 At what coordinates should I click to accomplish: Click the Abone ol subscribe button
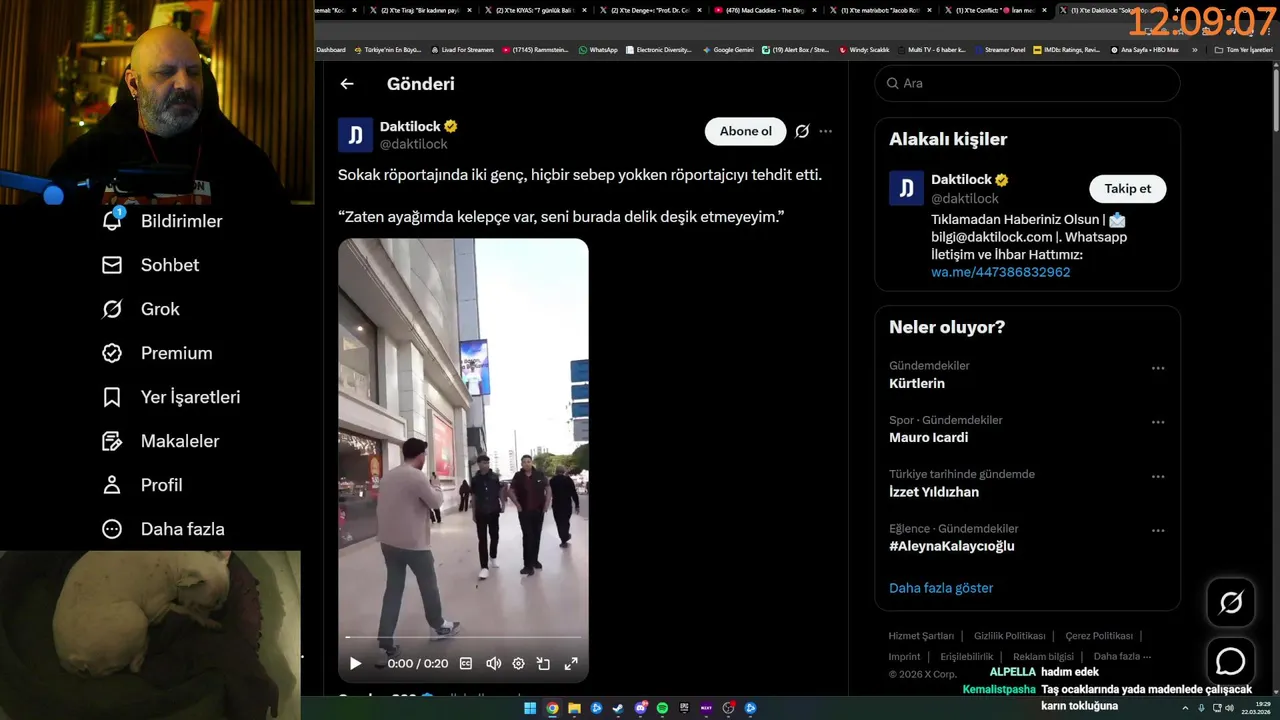point(746,131)
